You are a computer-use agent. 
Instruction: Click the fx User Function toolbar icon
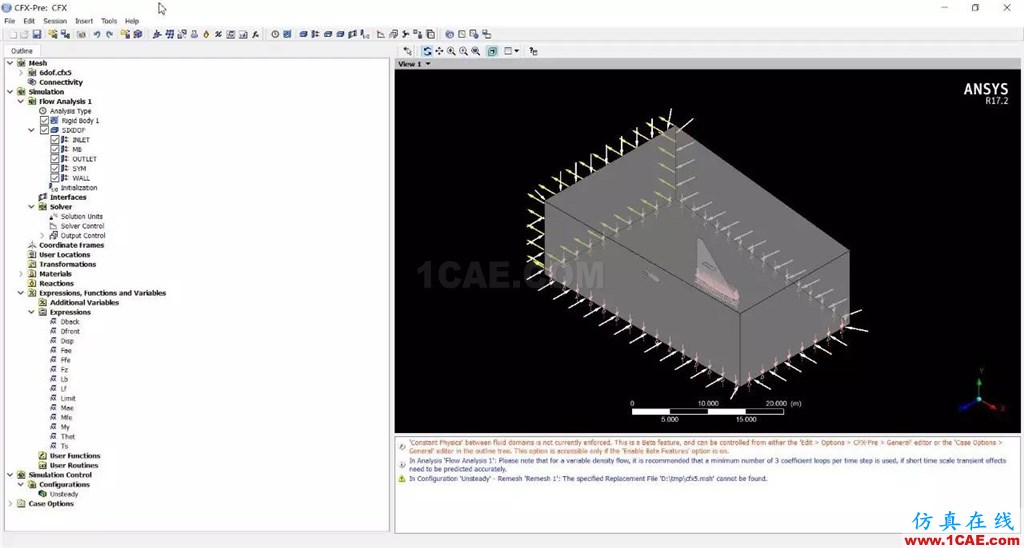coord(255,34)
